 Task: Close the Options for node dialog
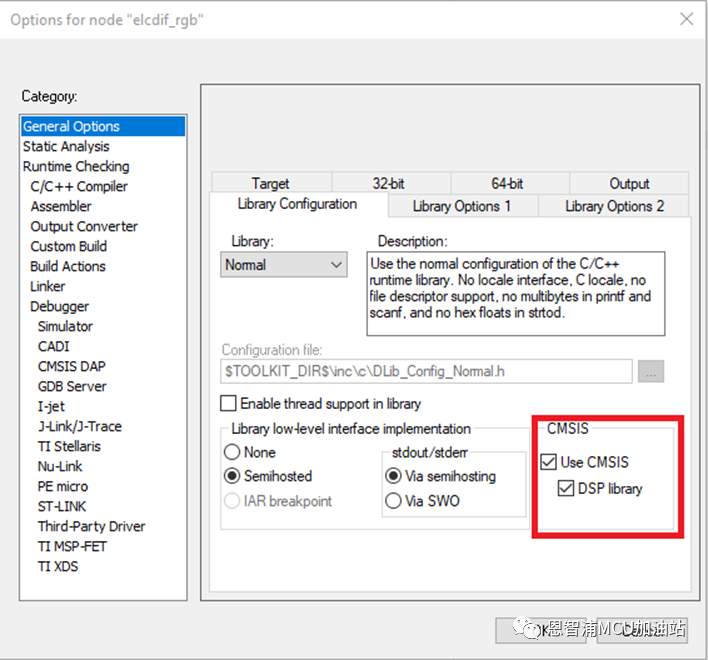(x=686, y=19)
